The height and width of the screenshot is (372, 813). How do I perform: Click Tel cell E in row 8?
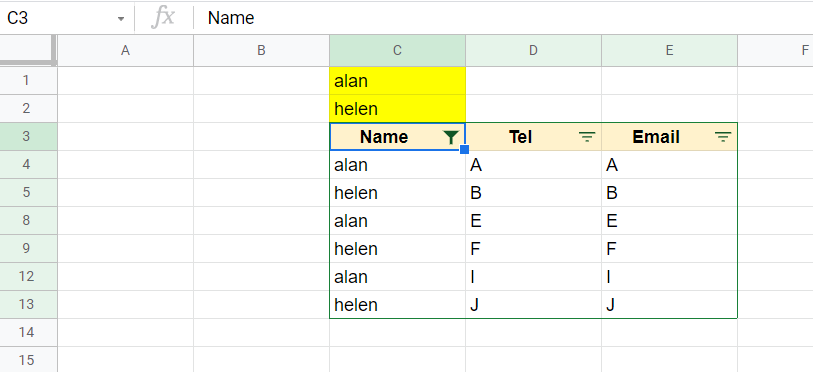[x=534, y=221]
